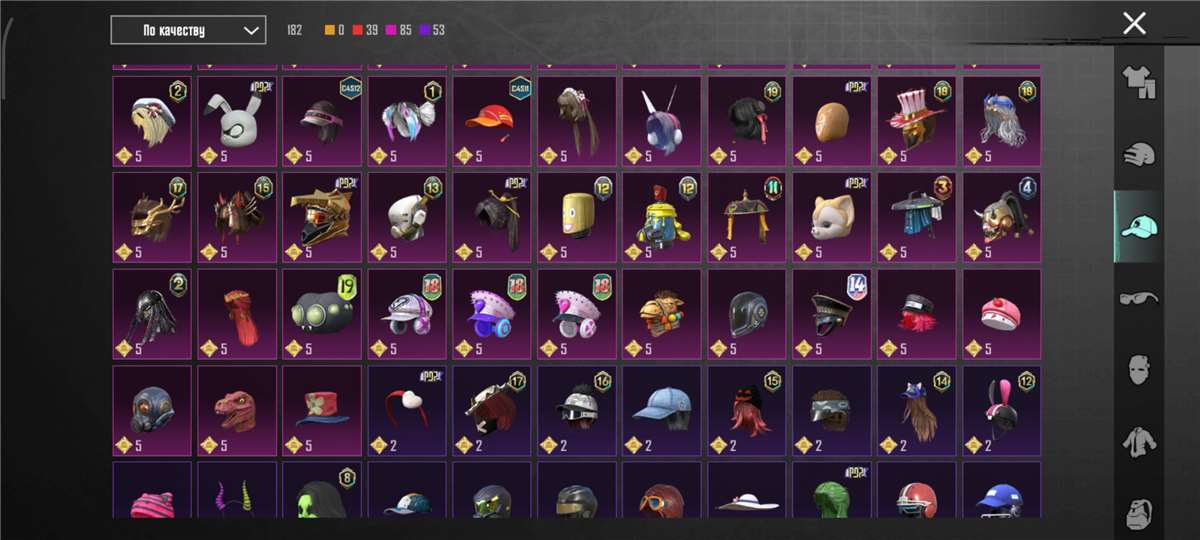Open the outfit sets category icon
This screenshot has width=1200, height=540.
coord(1138,83)
